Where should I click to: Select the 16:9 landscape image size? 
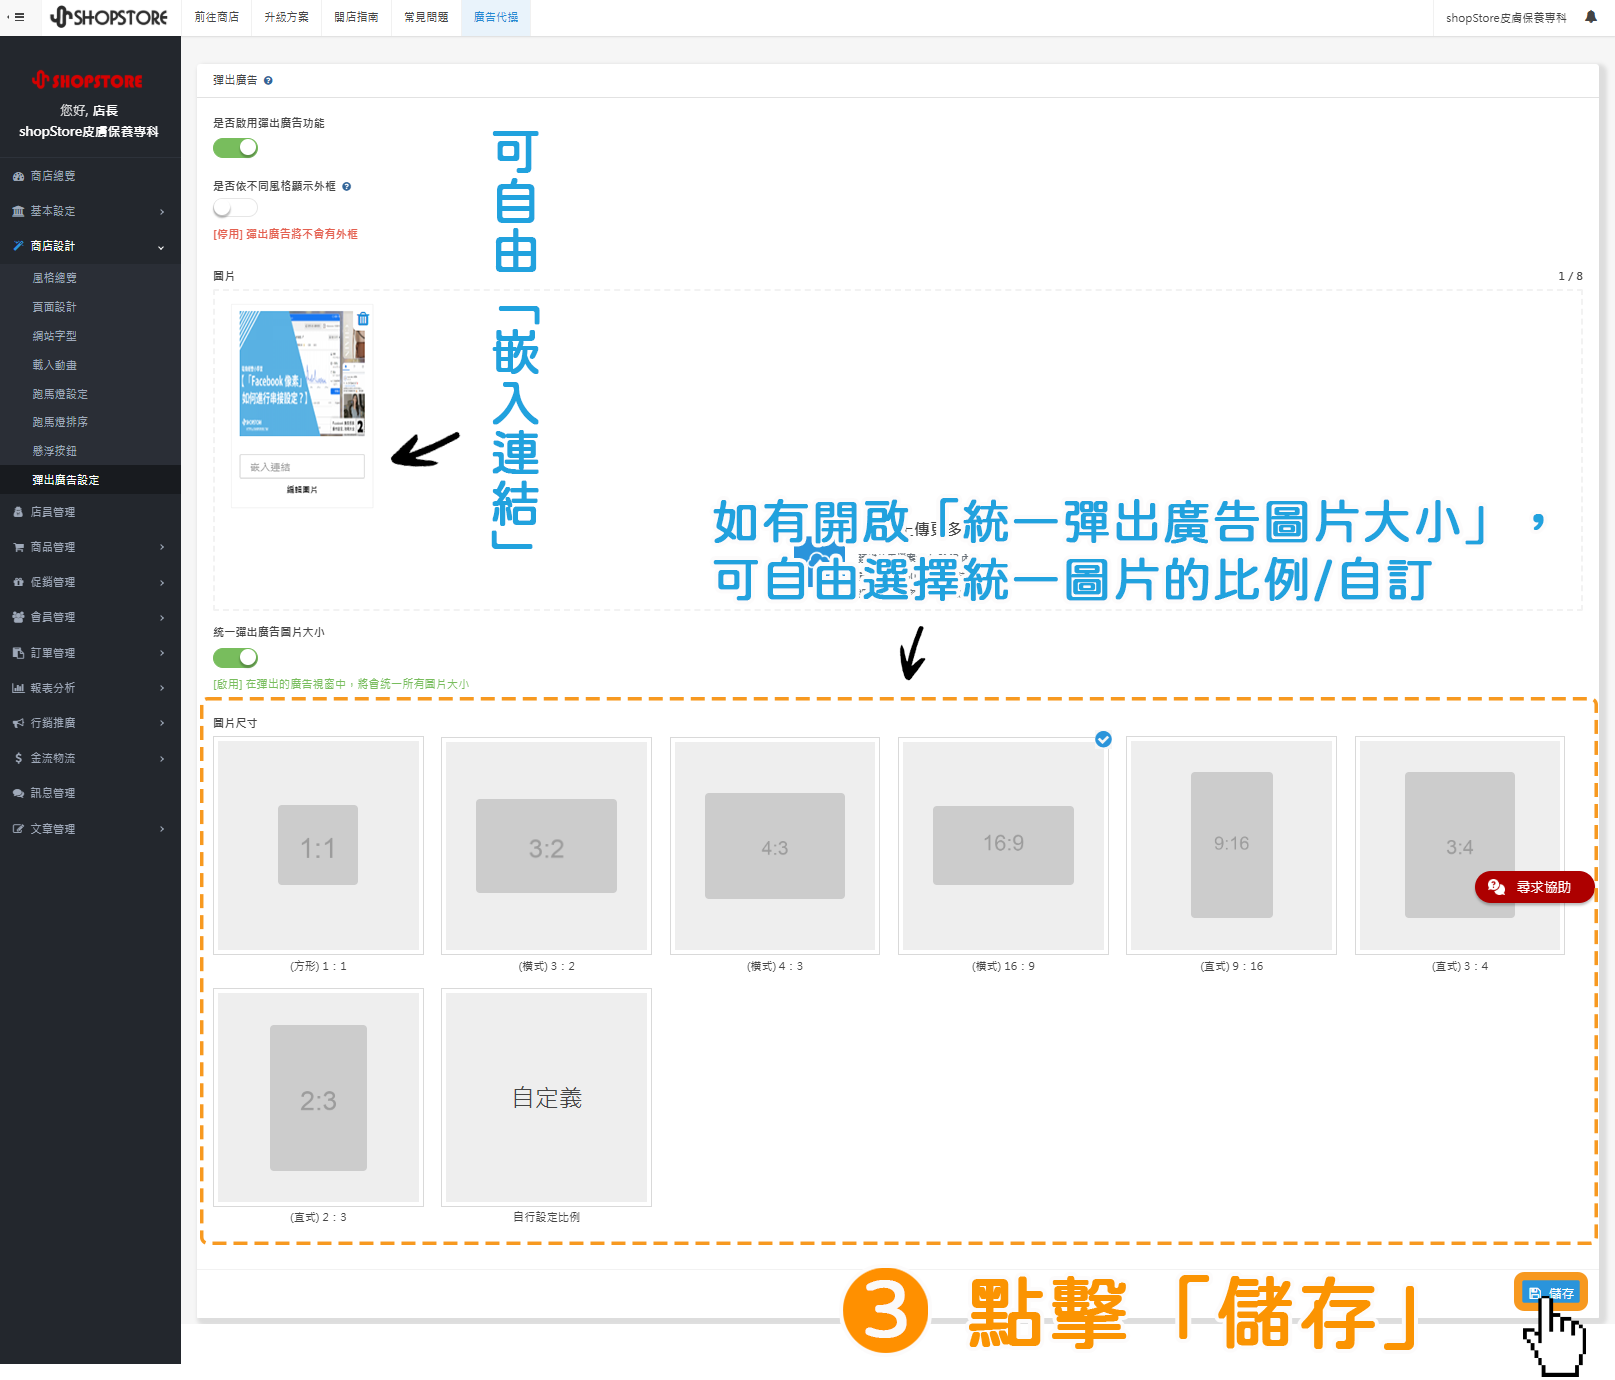click(x=1003, y=845)
